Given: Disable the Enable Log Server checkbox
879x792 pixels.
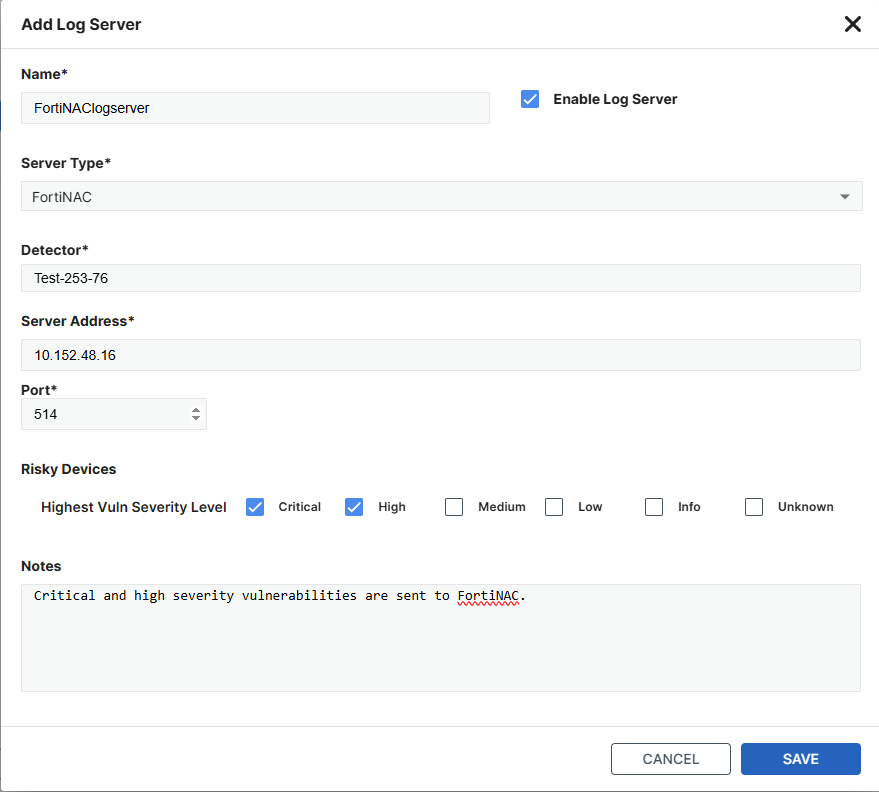Looking at the screenshot, I should tap(529, 99).
